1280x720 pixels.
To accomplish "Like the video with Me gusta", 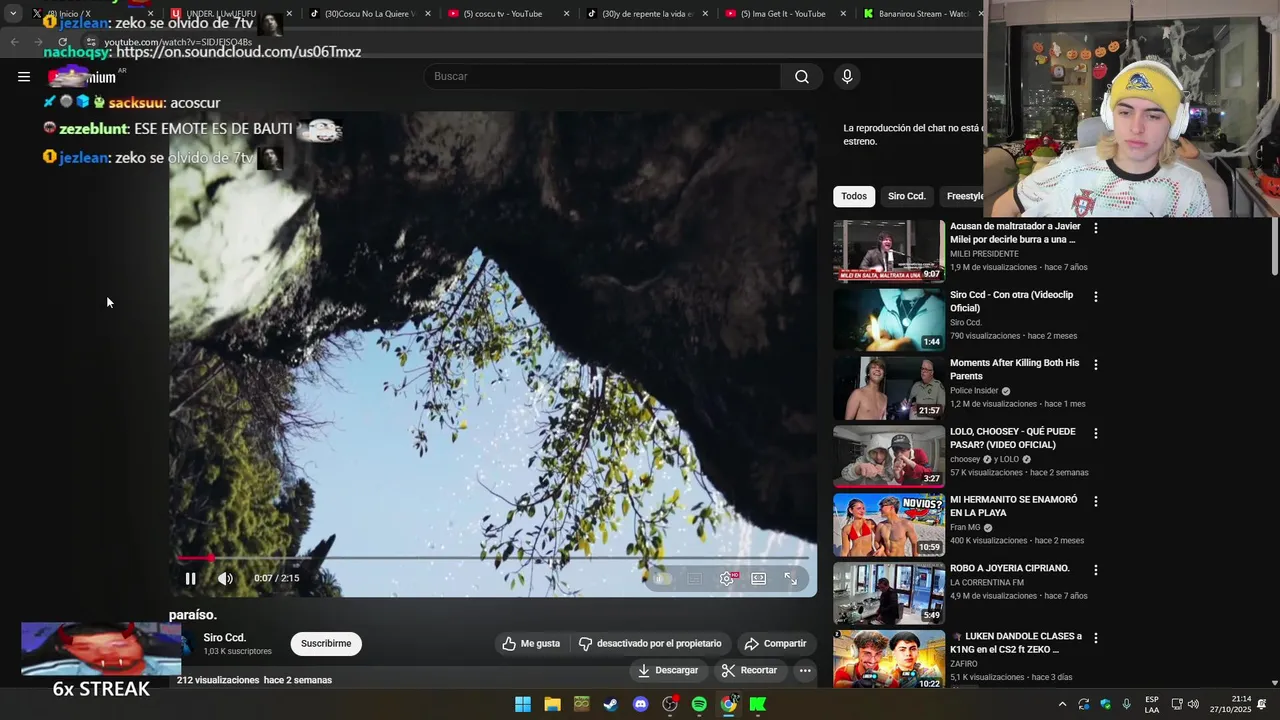I will click(531, 643).
